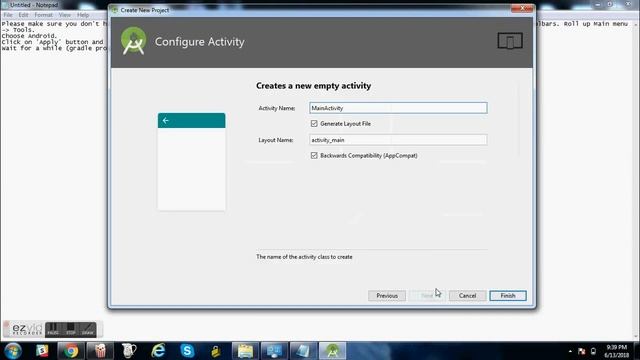
Task: Click back arrow in activity preview
Action: pyautogui.click(x=165, y=120)
